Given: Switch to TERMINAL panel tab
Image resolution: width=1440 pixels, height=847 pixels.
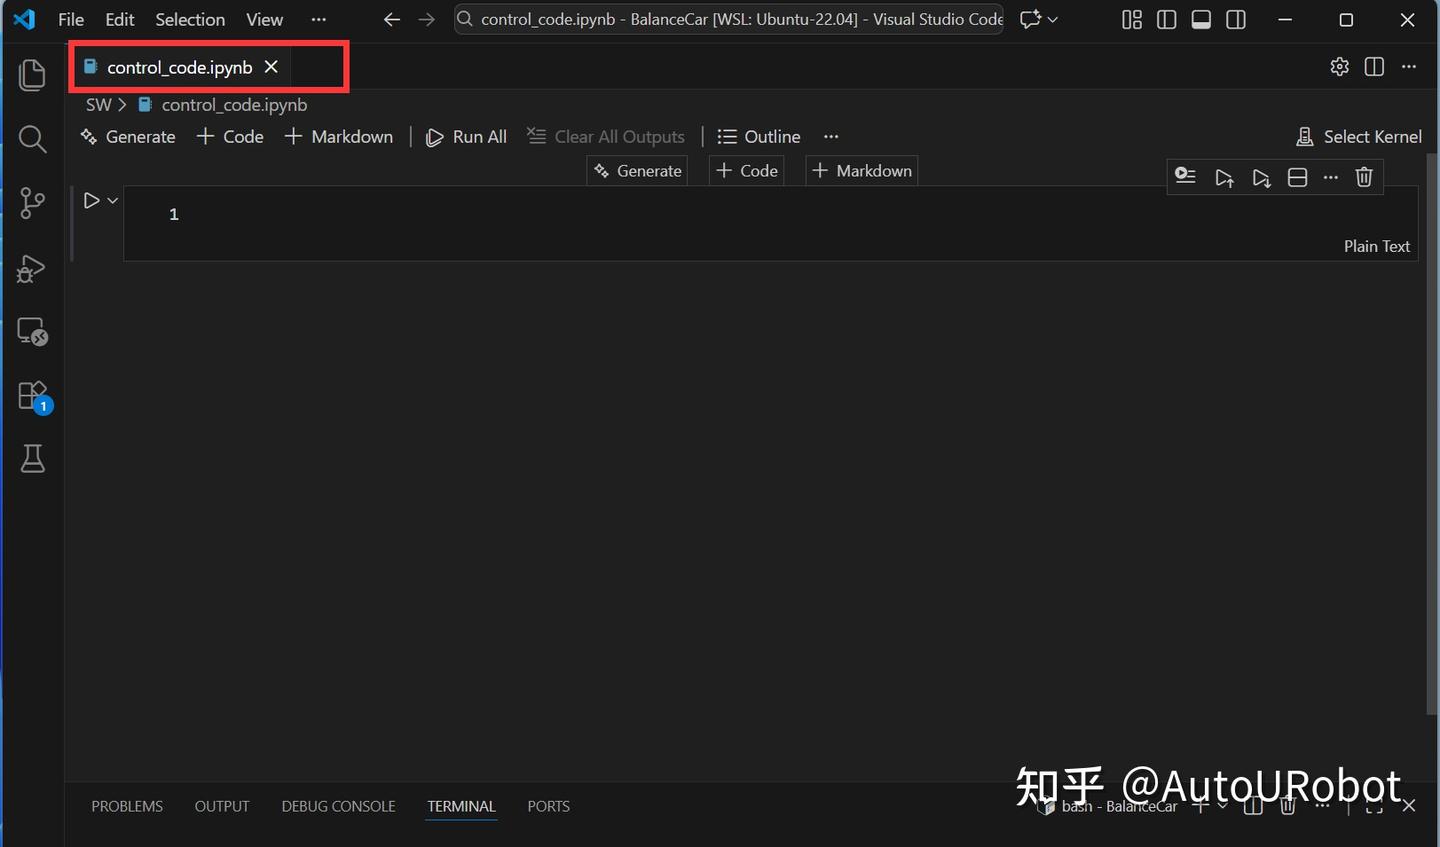Looking at the screenshot, I should [x=461, y=806].
